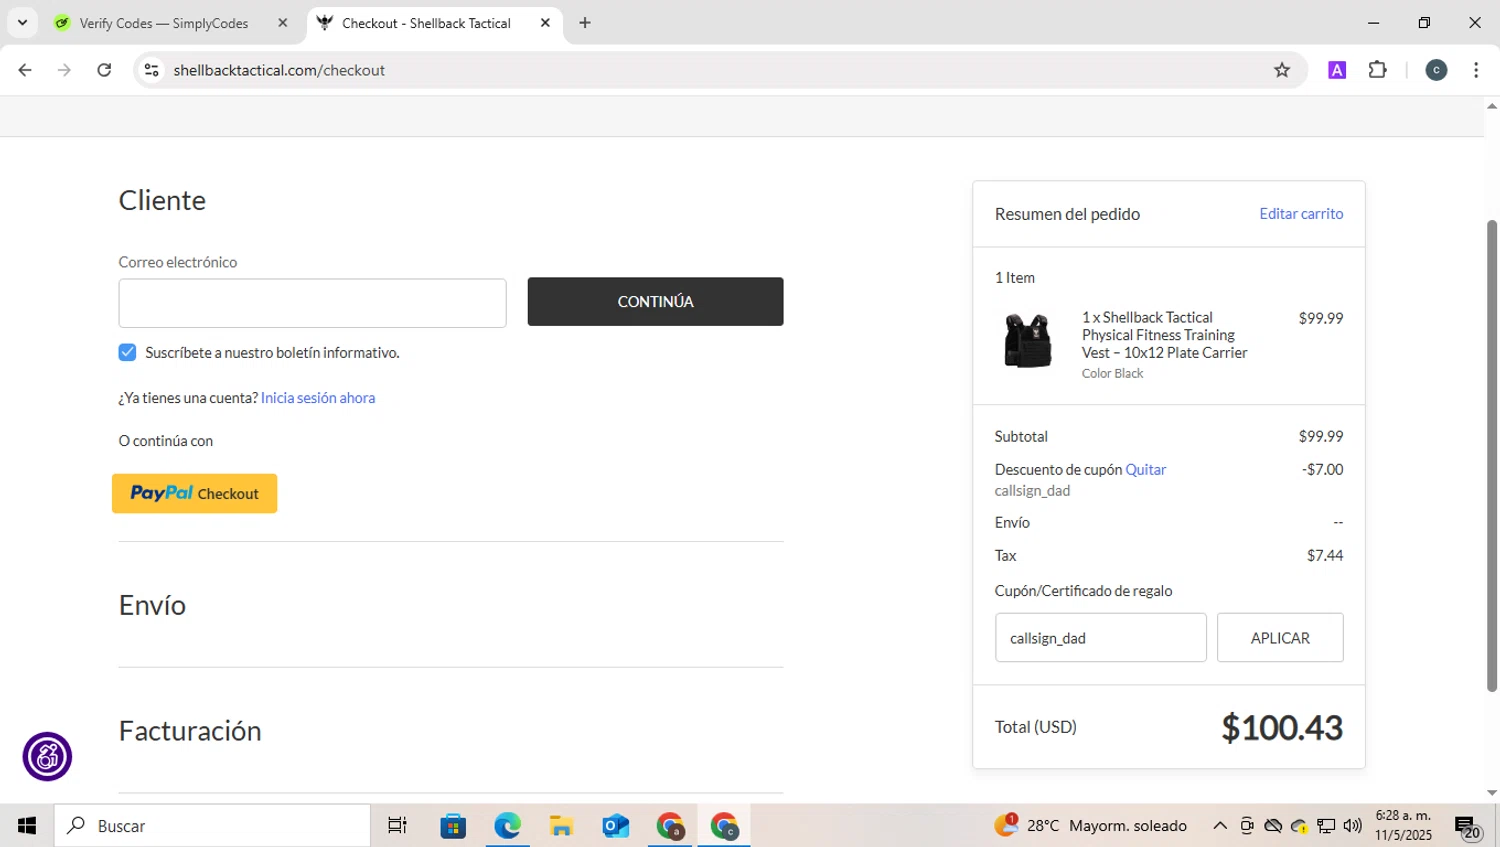Image resolution: width=1500 pixels, height=847 pixels.
Task: Apply the coupon with APLICAR button
Action: coord(1280,638)
